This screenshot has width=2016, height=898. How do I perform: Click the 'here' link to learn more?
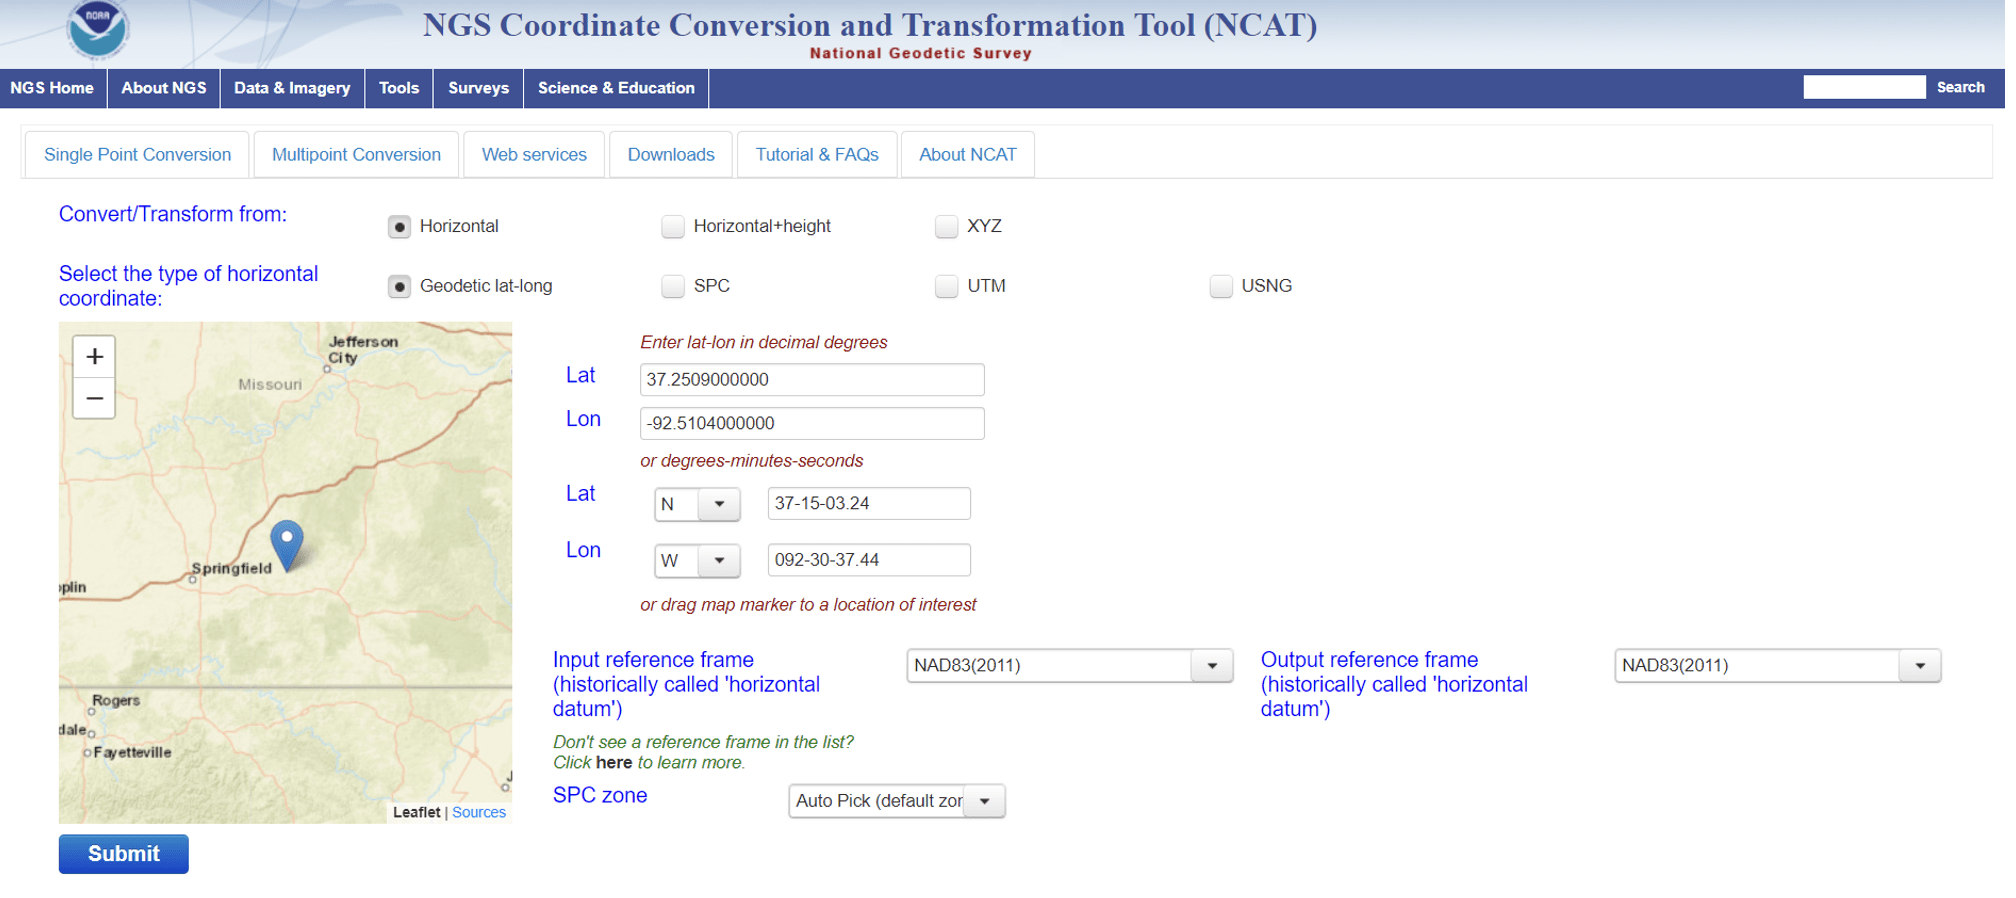coord(614,763)
